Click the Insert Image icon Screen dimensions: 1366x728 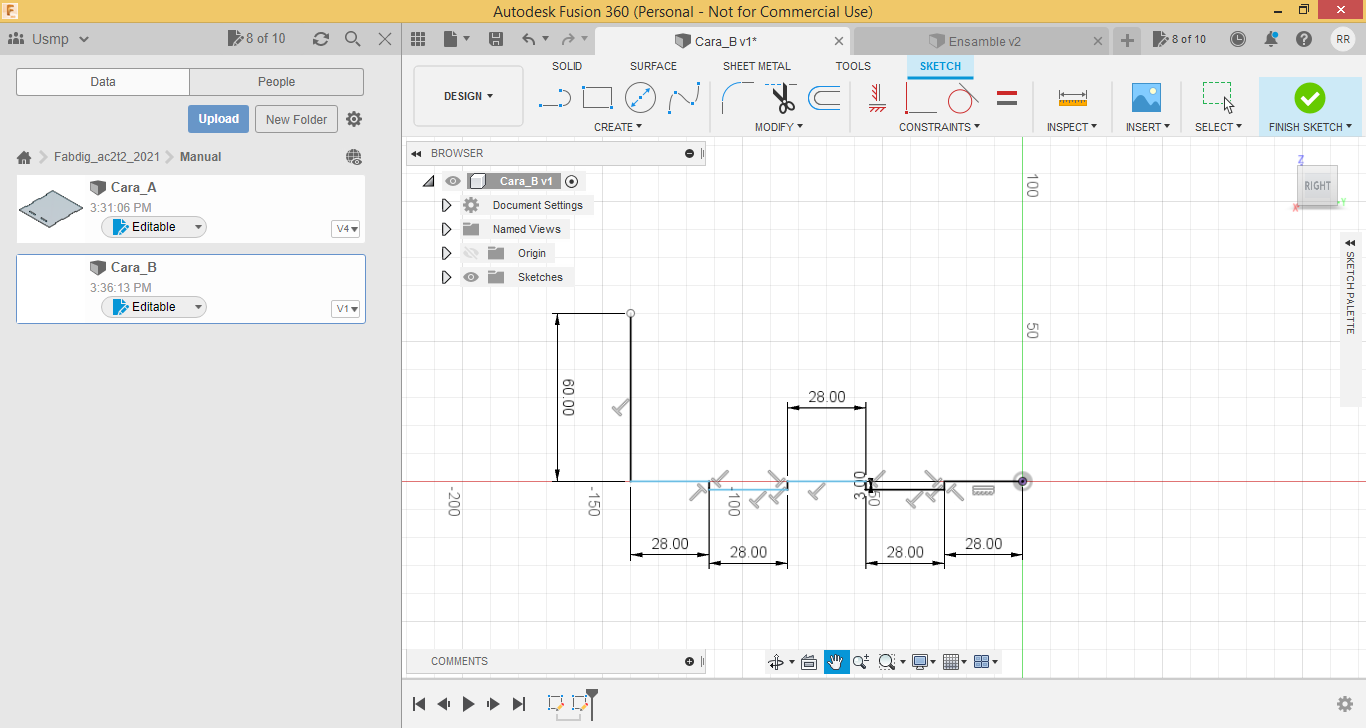1146,98
